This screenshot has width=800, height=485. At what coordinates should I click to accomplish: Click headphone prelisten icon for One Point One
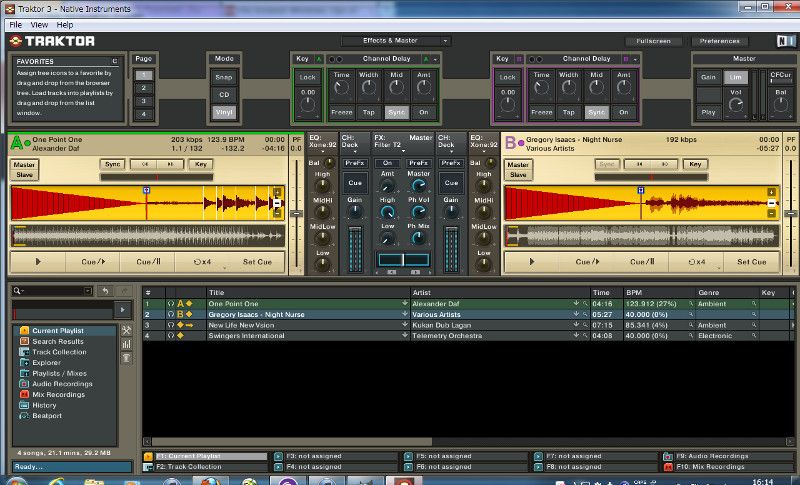(171, 303)
